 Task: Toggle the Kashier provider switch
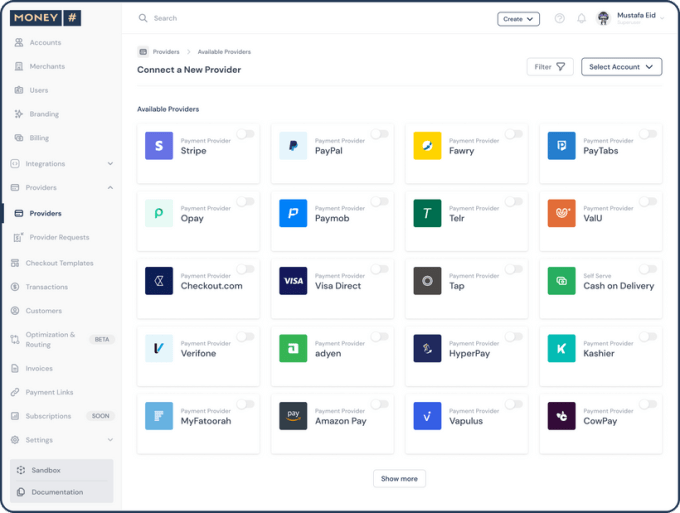click(x=648, y=337)
